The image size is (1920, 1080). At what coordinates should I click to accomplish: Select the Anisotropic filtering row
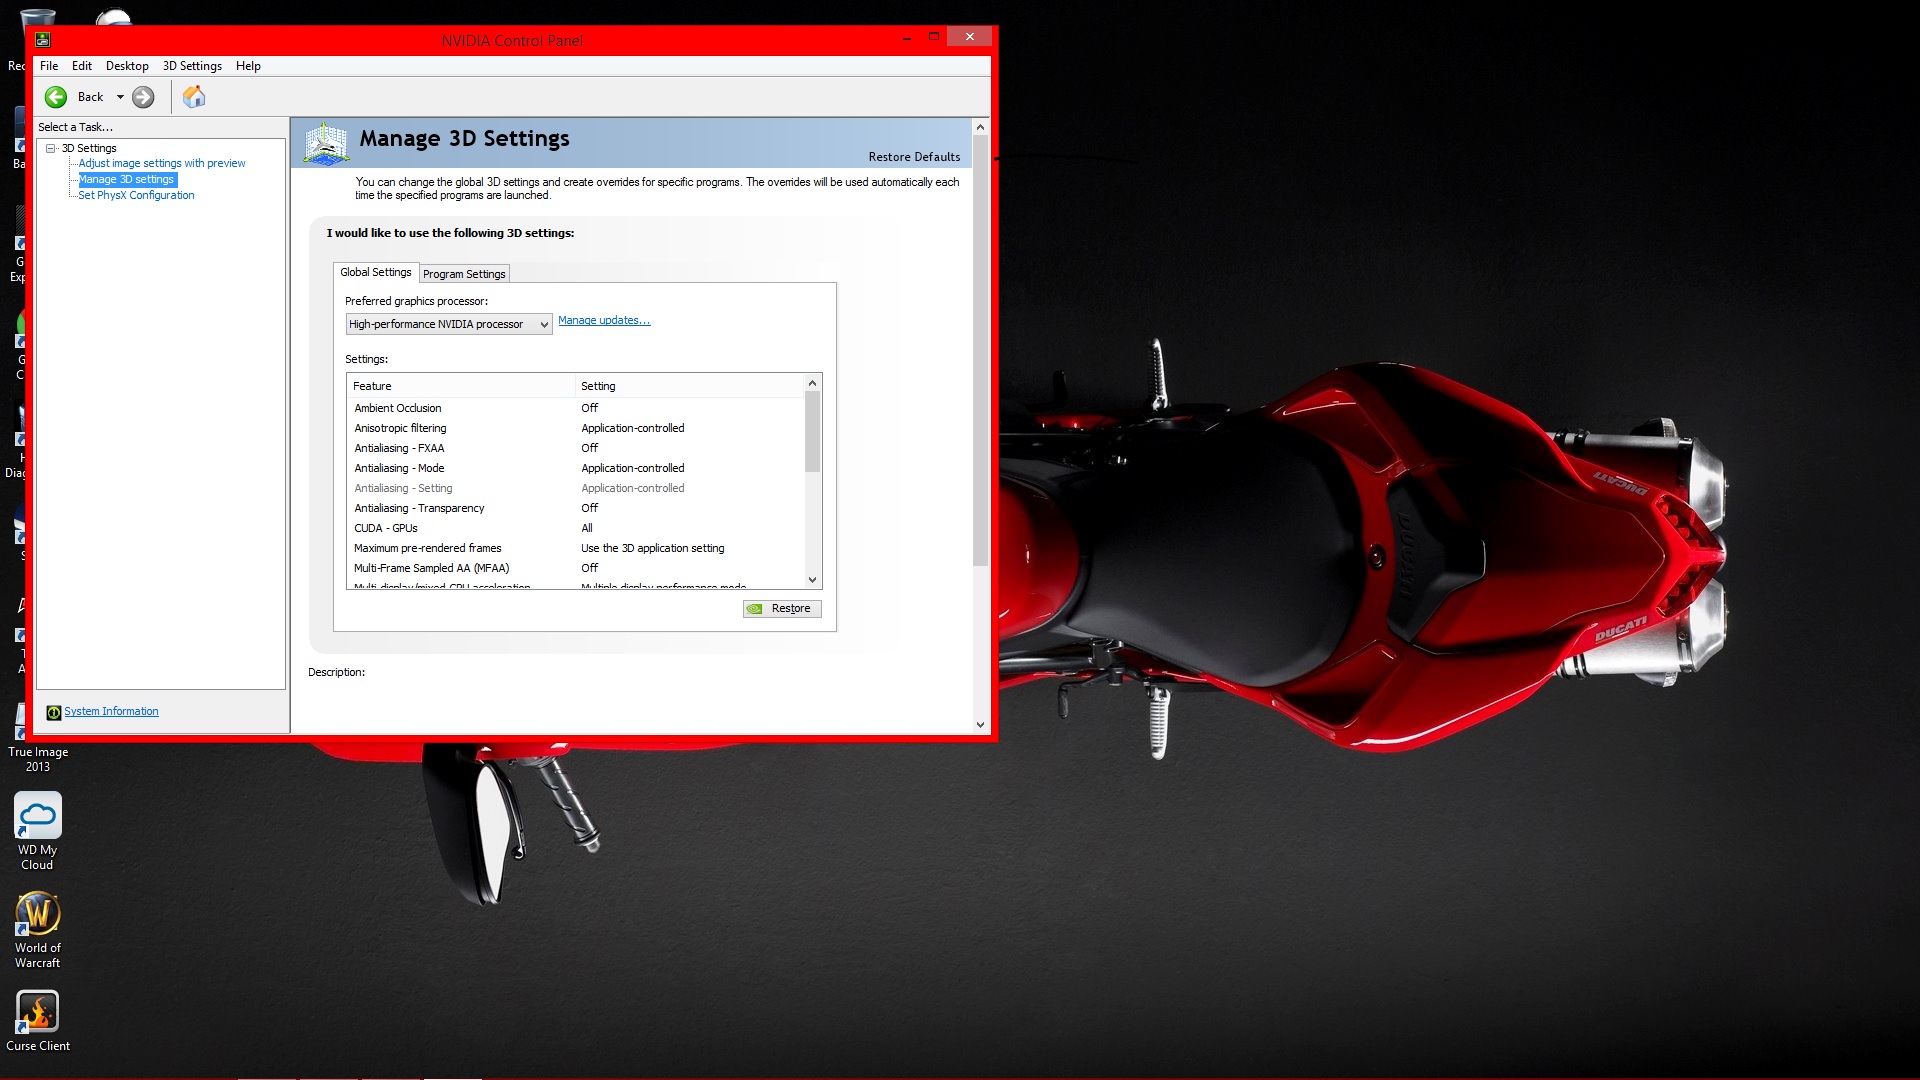[x=576, y=428]
